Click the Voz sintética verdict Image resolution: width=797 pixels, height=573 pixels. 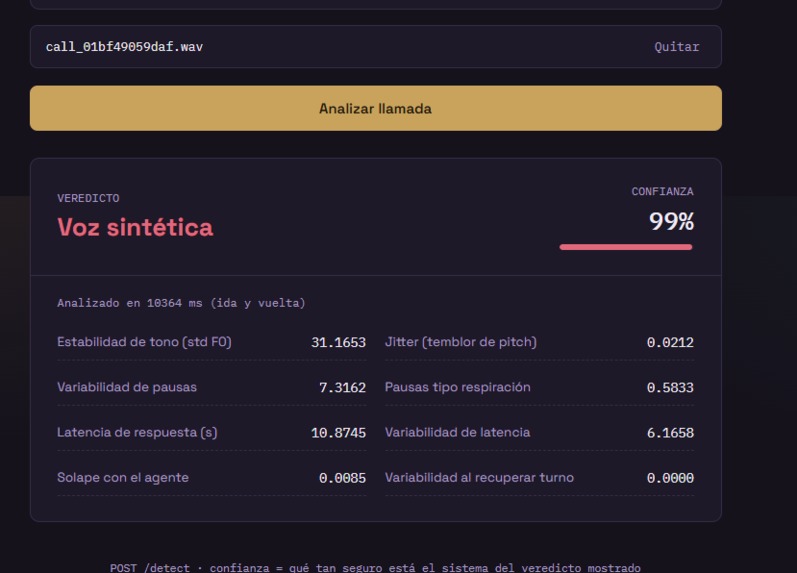click(135, 227)
